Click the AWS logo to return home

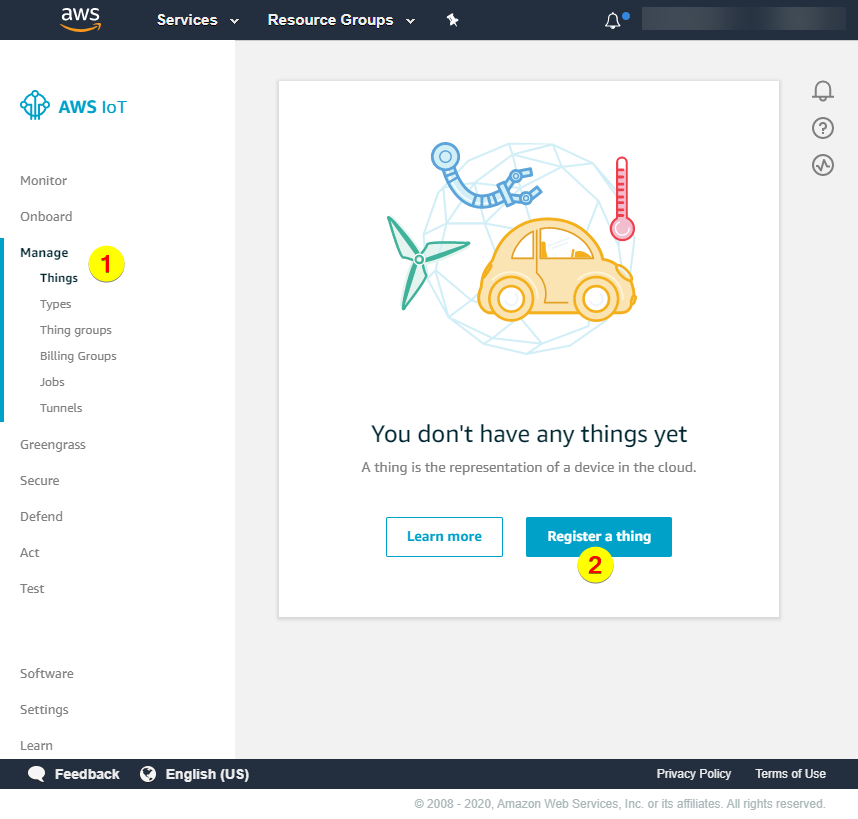80,19
